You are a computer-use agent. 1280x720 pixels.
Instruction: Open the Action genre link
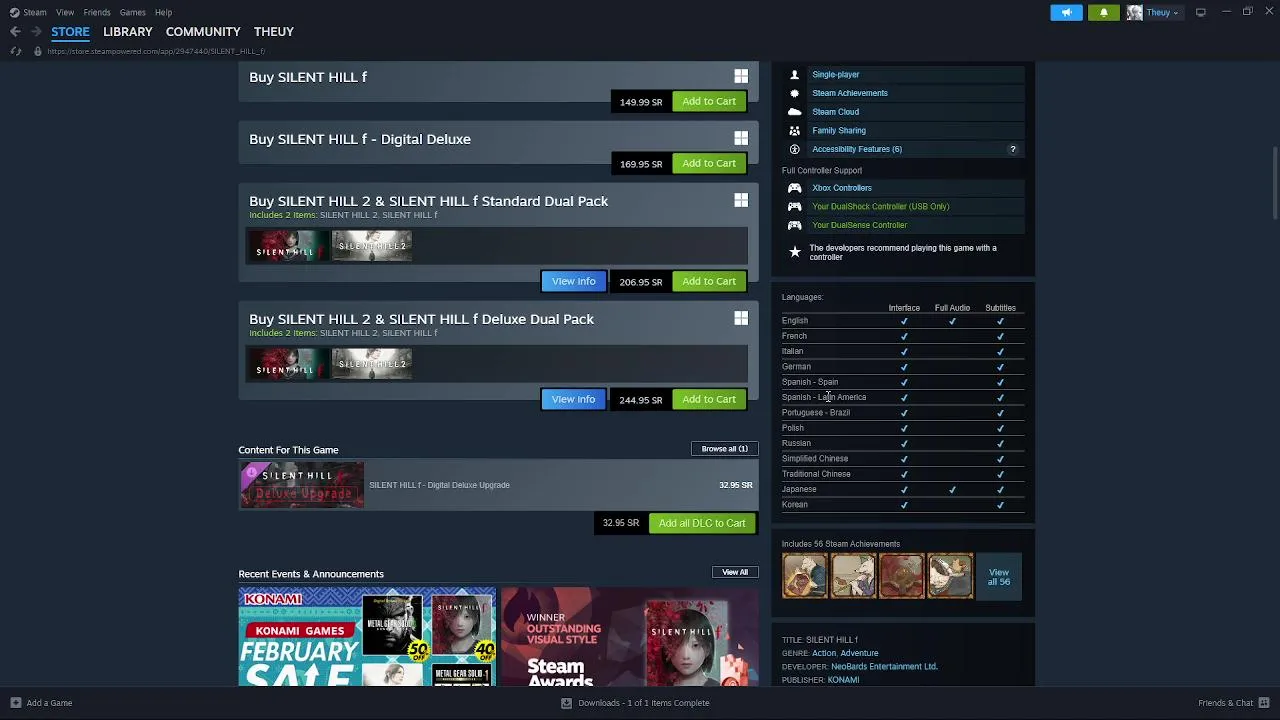point(823,653)
